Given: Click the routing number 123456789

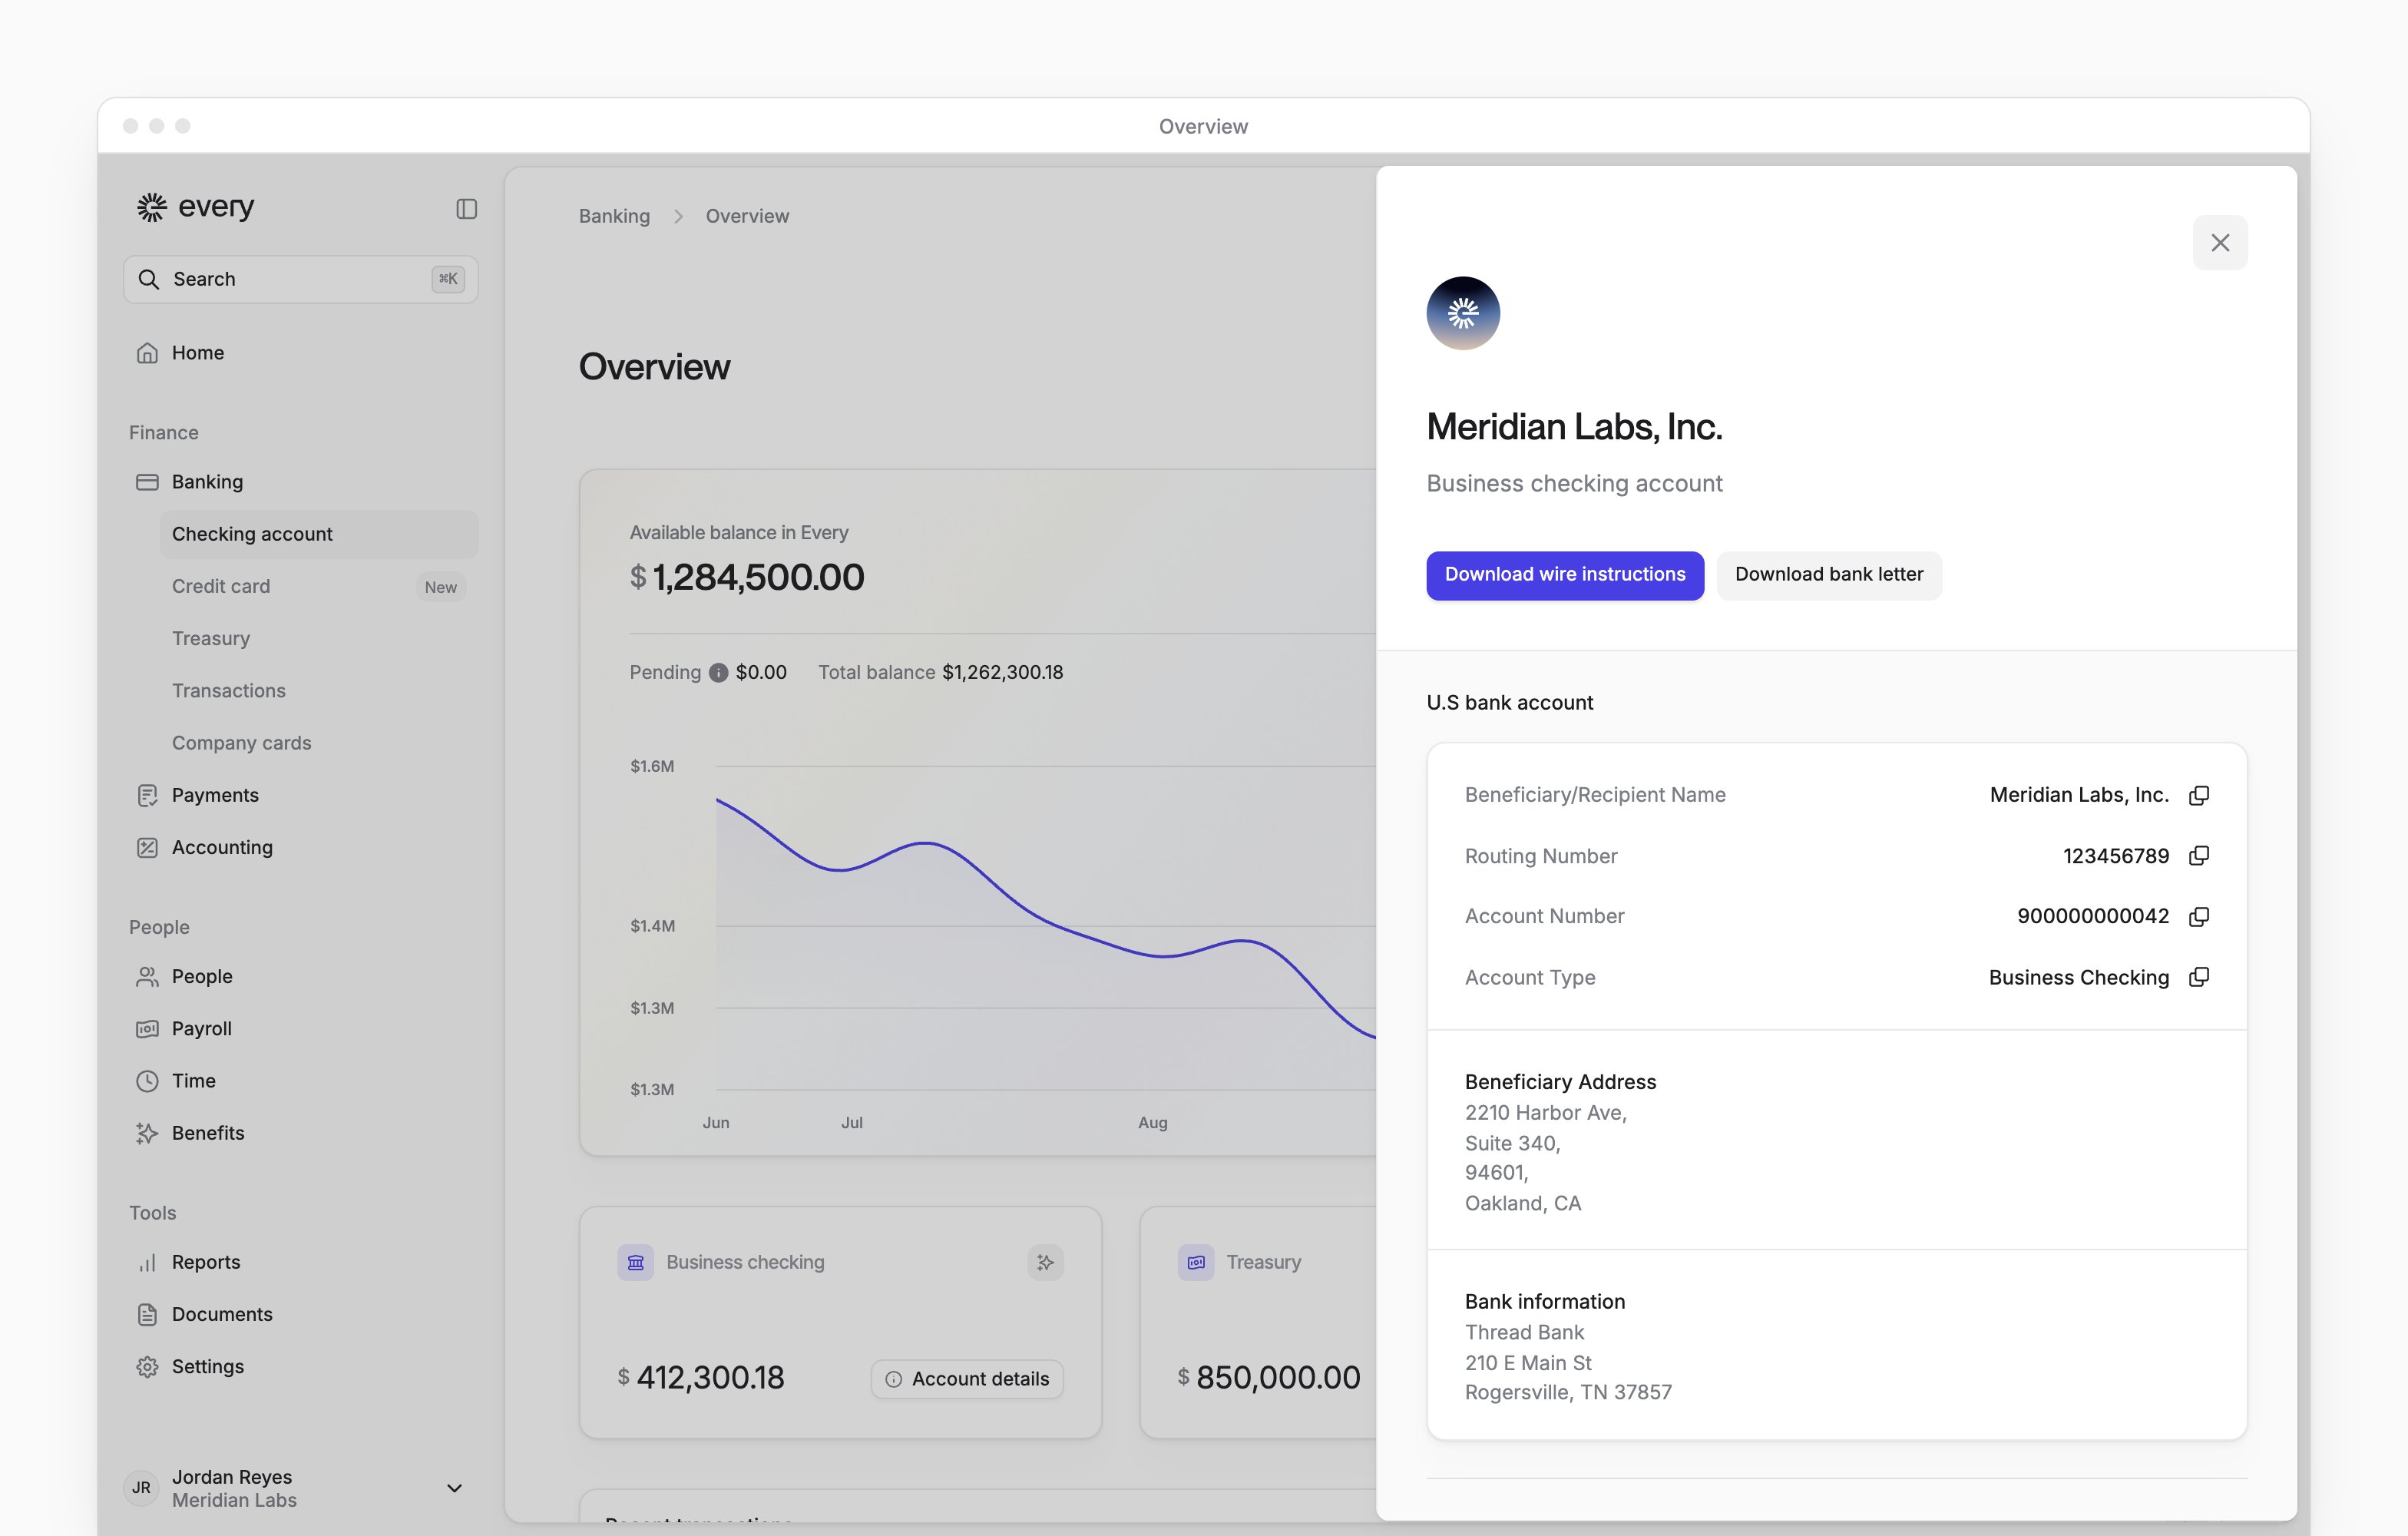Looking at the screenshot, I should click(x=2116, y=856).
